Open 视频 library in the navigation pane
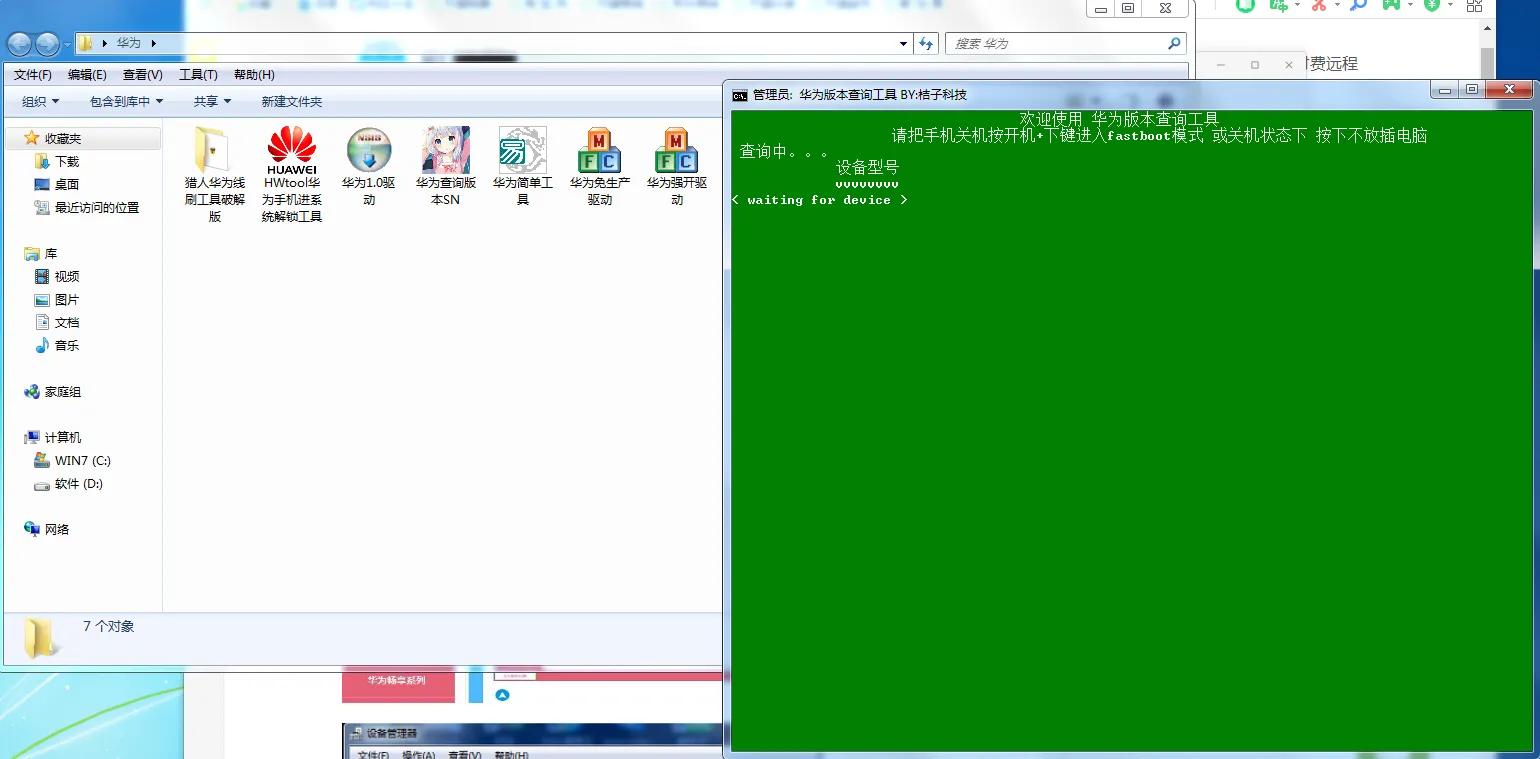 (67, 276)
